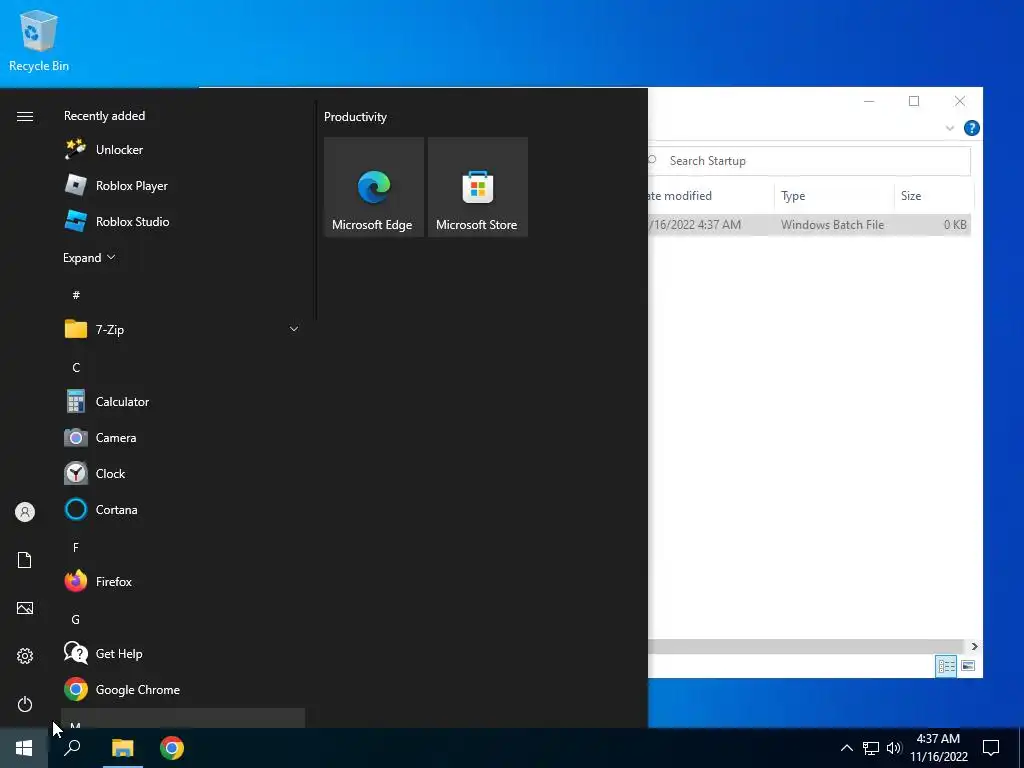Switch Explorer to details view icon
Screen dimensions: 1024x768
(x=946, y=665)
